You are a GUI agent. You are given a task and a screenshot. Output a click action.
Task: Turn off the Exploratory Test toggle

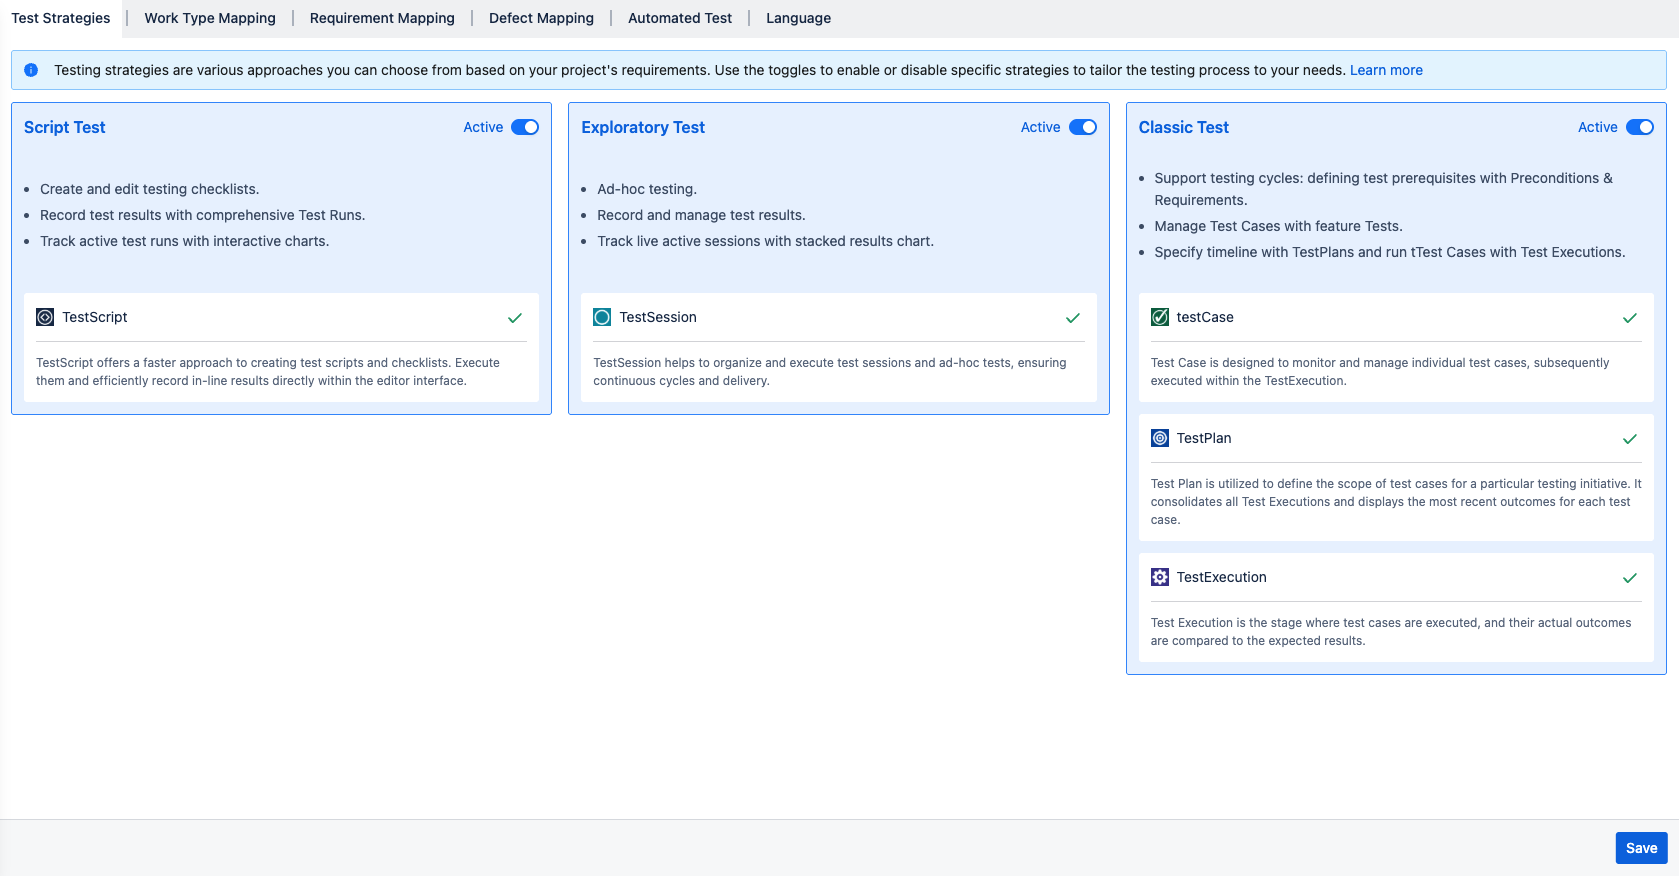pos(1083,127)
